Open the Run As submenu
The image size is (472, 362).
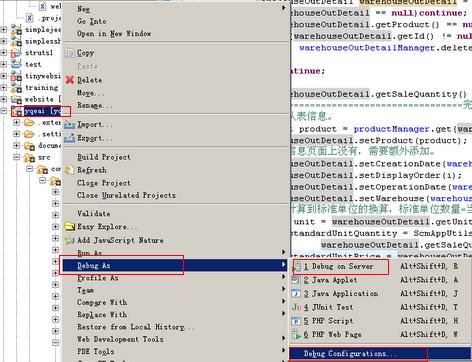[x=176, y=253]
